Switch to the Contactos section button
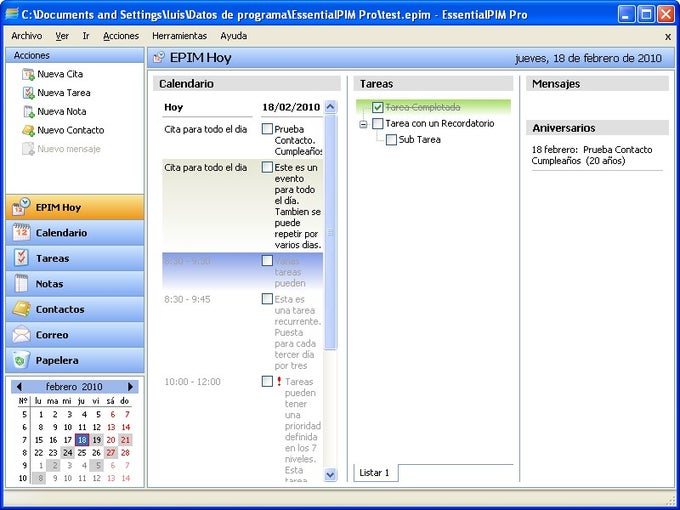680x510 pixels. coord(75,309)
